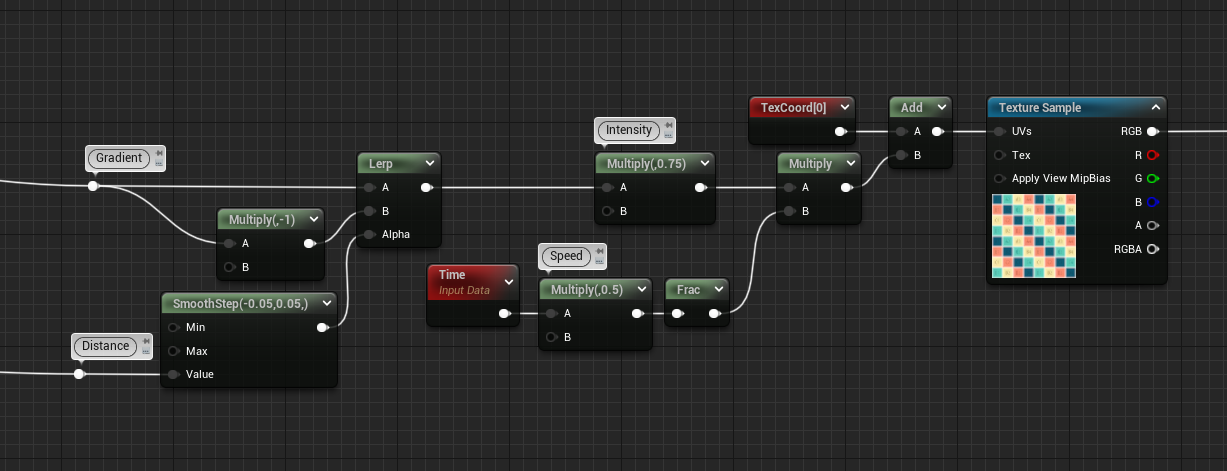
Task: Select the SmoothStep node title
Action: tap(240, 303)
